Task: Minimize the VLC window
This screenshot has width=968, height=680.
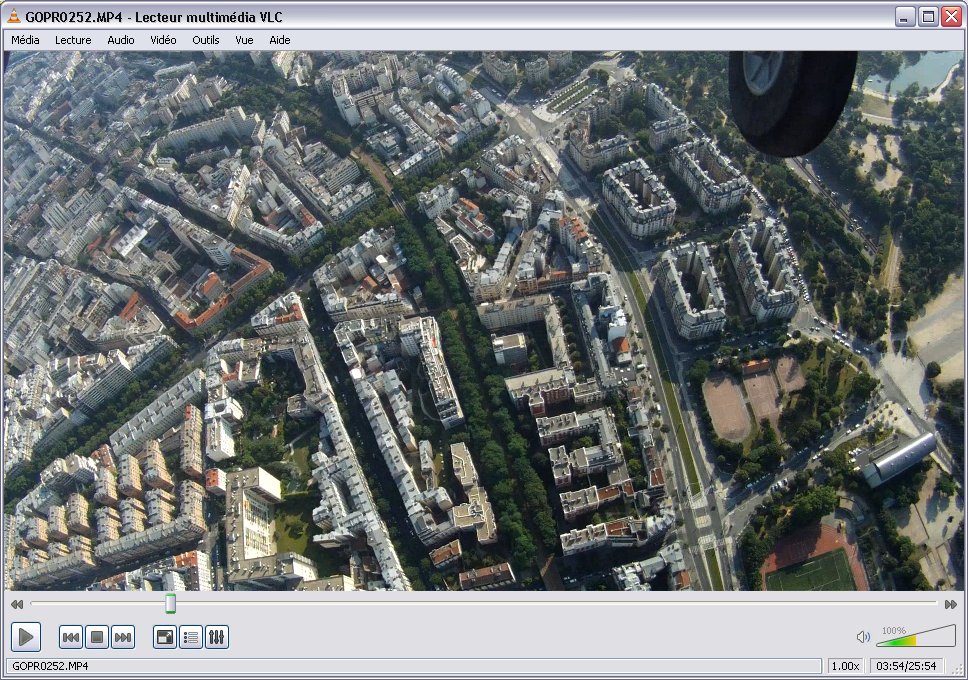Action: [904, 17]
